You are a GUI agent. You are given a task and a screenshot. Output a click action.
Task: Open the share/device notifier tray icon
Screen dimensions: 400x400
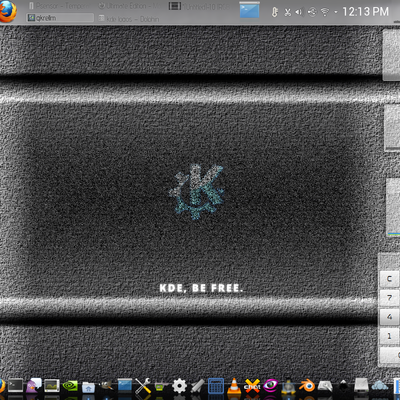click(312, 12)
